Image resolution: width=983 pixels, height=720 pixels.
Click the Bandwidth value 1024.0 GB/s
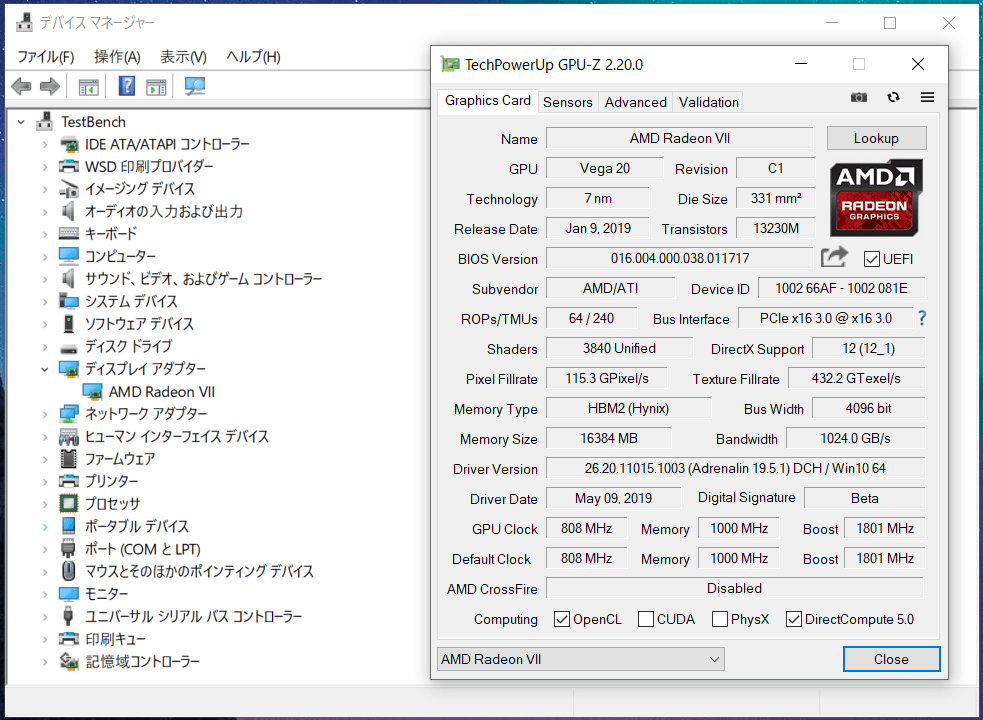coord(855,438)
